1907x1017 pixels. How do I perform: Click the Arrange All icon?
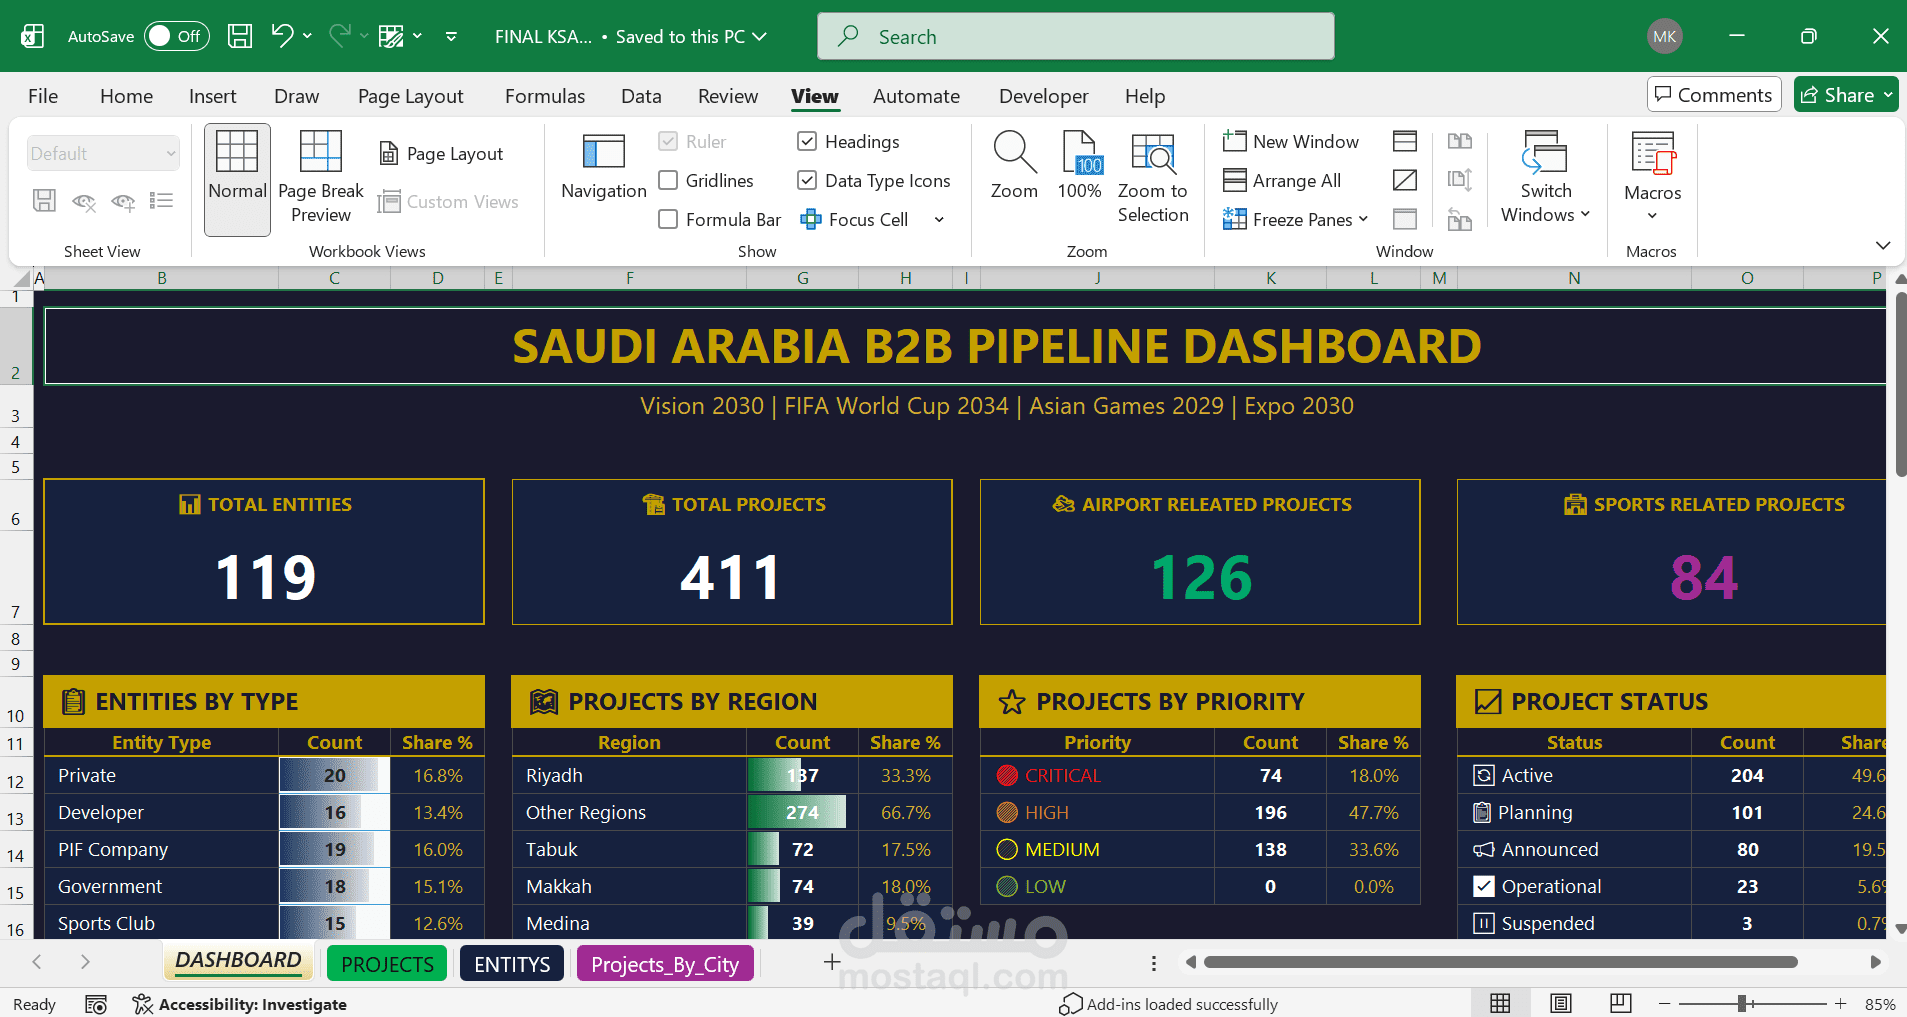coord(1286,180)
